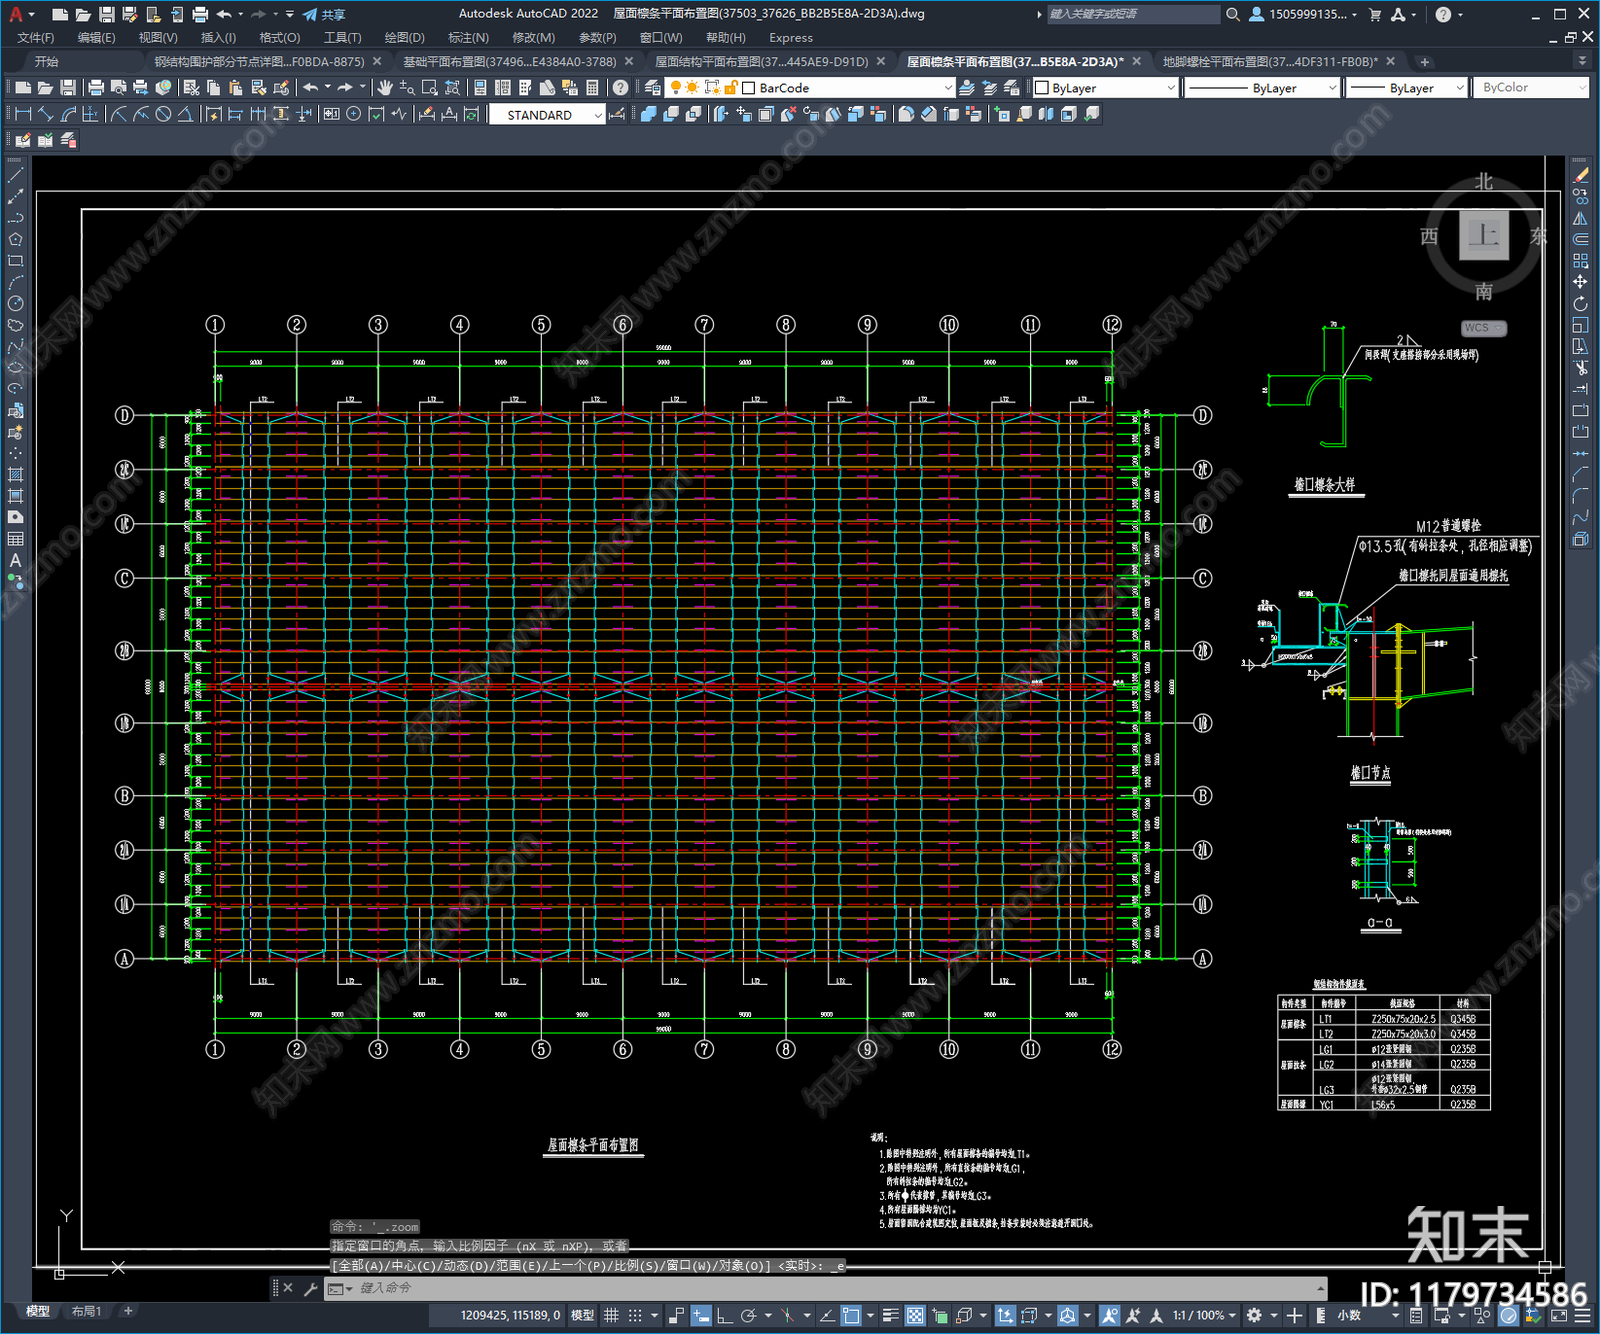The width and height of the screenshot is (1600, 1334).
Task: Switch to the 基础平面布置图 drawing tab
Action: click(x=509, y=61)
